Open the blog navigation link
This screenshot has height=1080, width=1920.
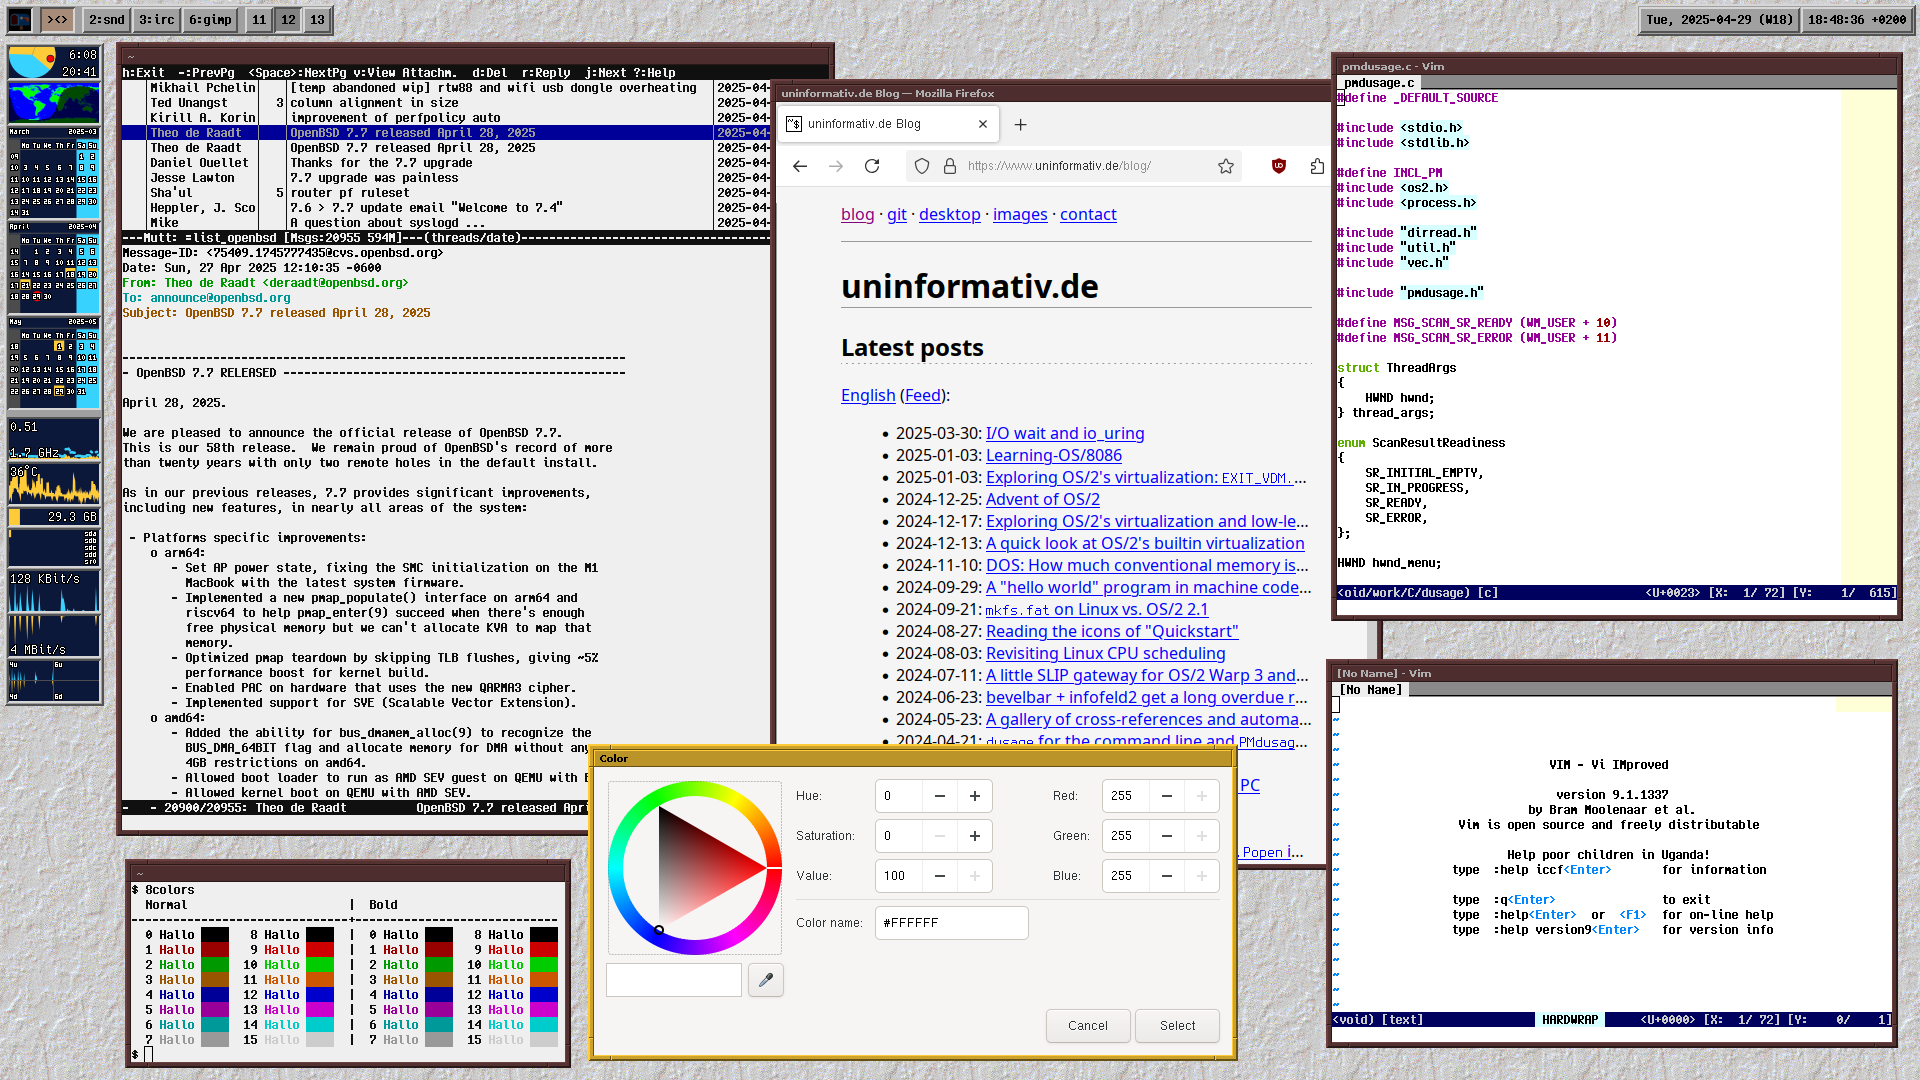pos(857,214)
